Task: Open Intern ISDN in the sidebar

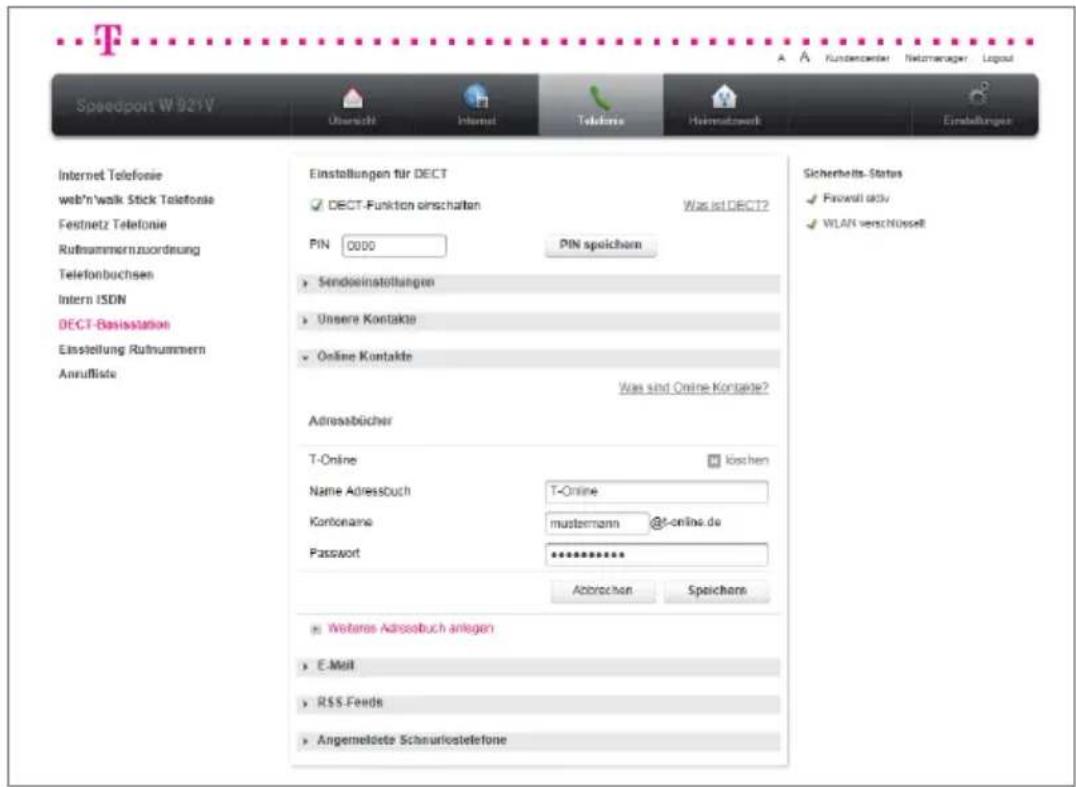Action: pyautogui.click(x=92, y=300)
